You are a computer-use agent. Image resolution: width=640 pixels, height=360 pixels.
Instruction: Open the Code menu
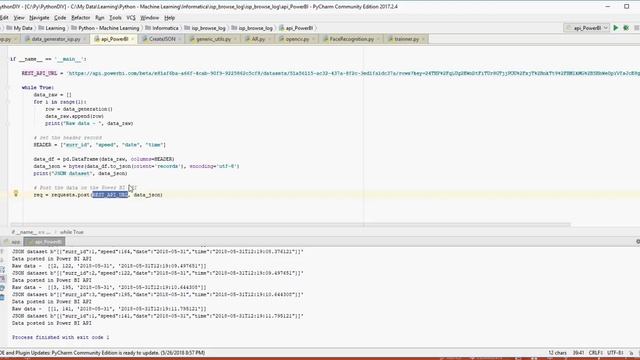point(60,18)
